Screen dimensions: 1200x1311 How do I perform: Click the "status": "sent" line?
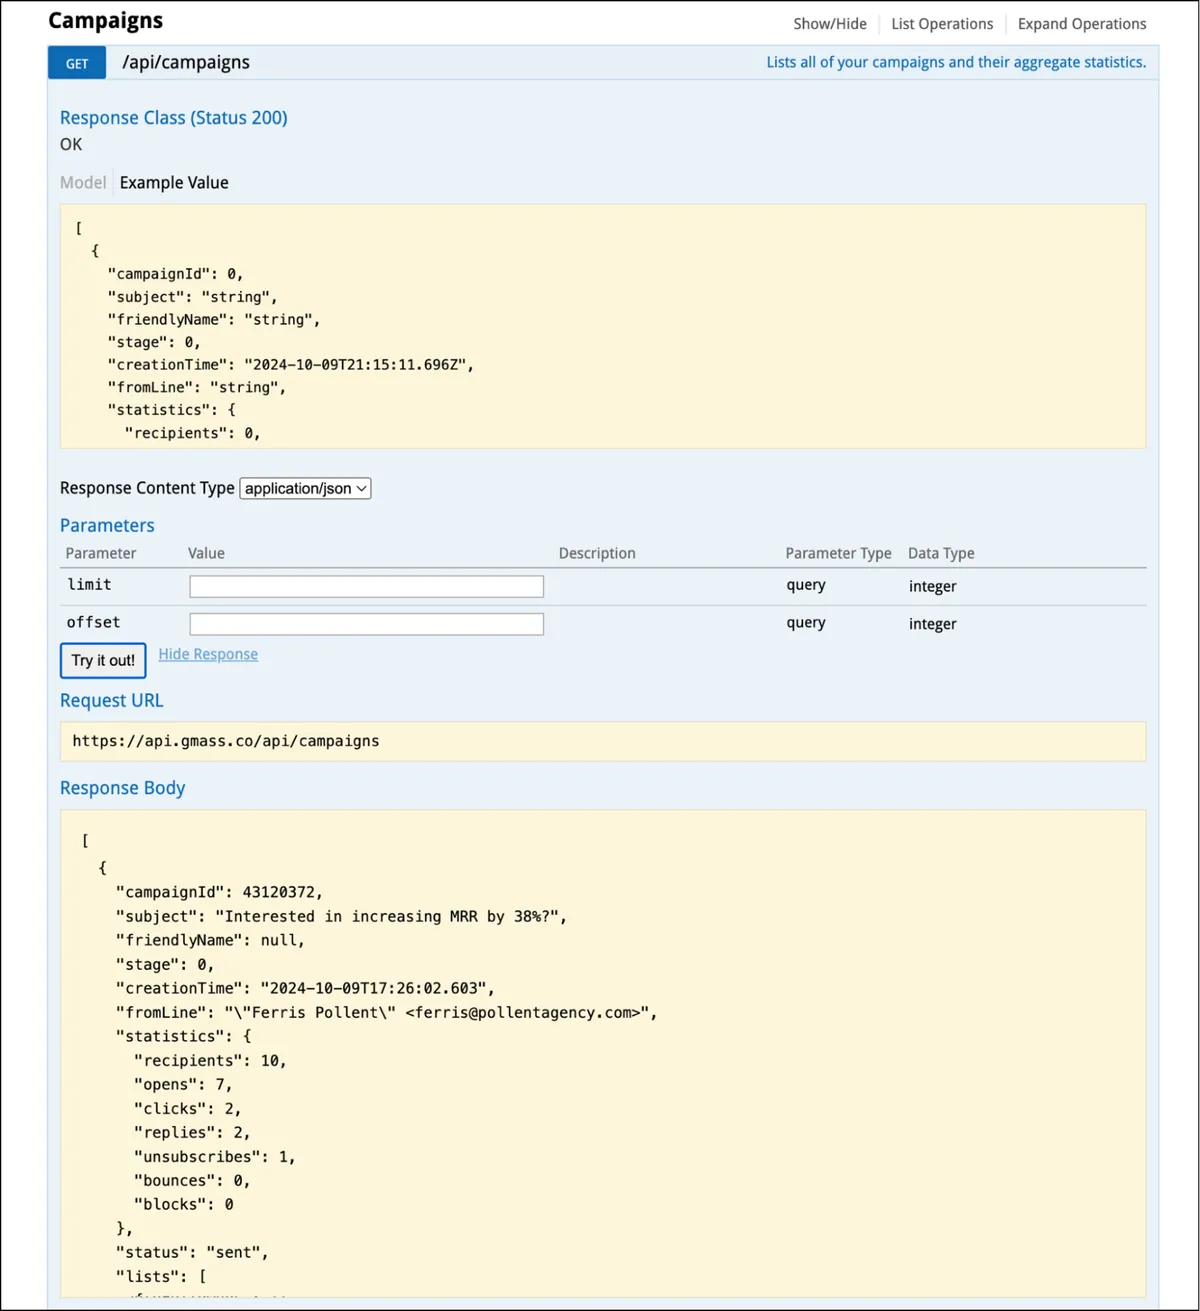192,1252
